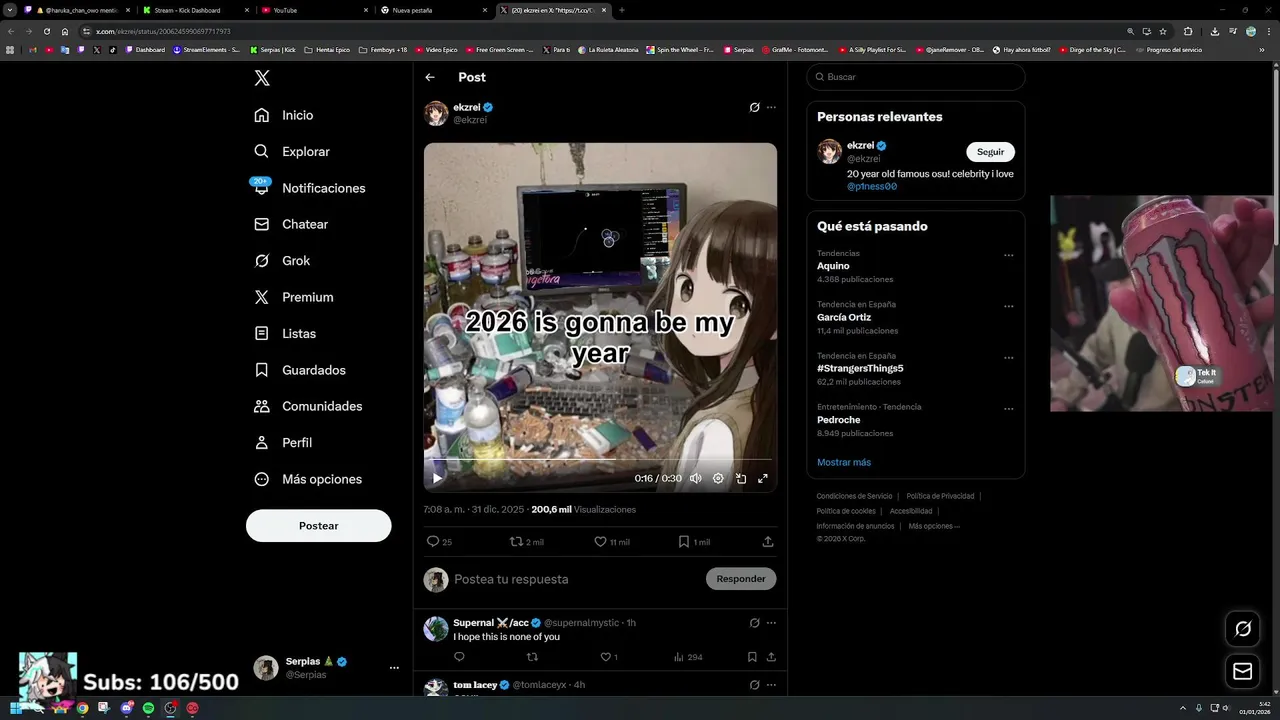Open floating Grok button

pyautogui.click(x=1243, y=628)
